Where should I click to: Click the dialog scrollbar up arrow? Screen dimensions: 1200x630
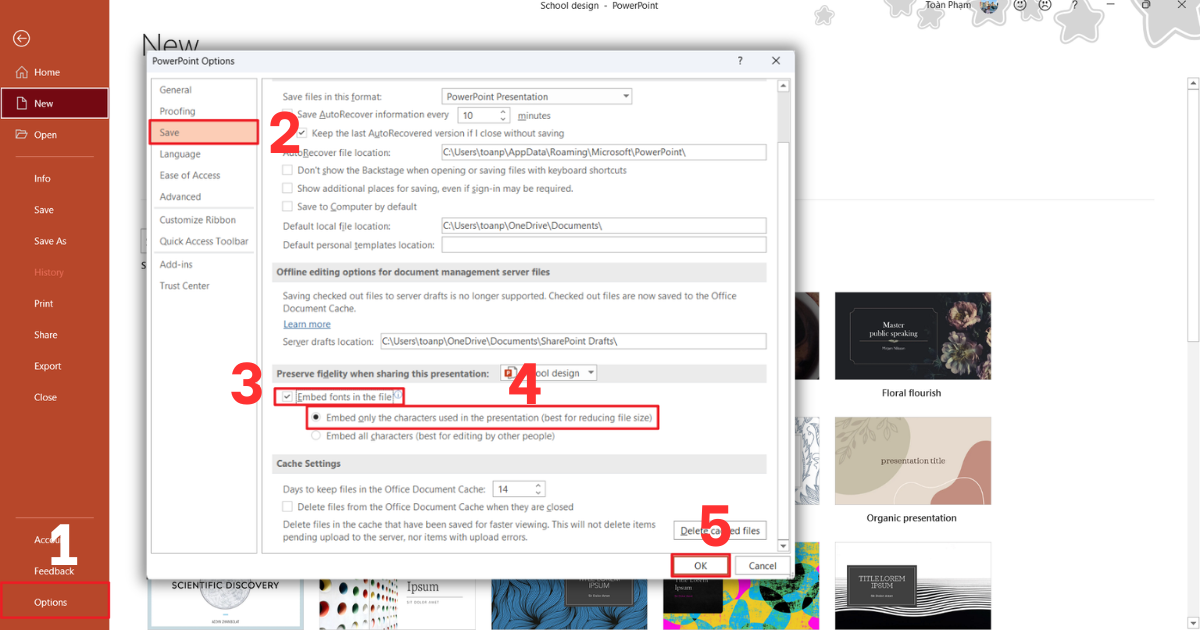coord(784,87)
